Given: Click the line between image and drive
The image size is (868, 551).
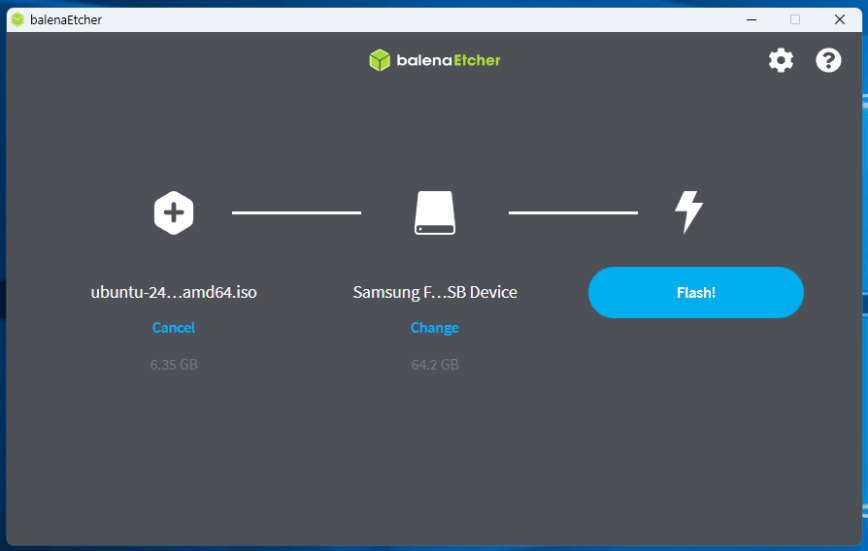Looking at the screenshot, I should coord(296,212).
